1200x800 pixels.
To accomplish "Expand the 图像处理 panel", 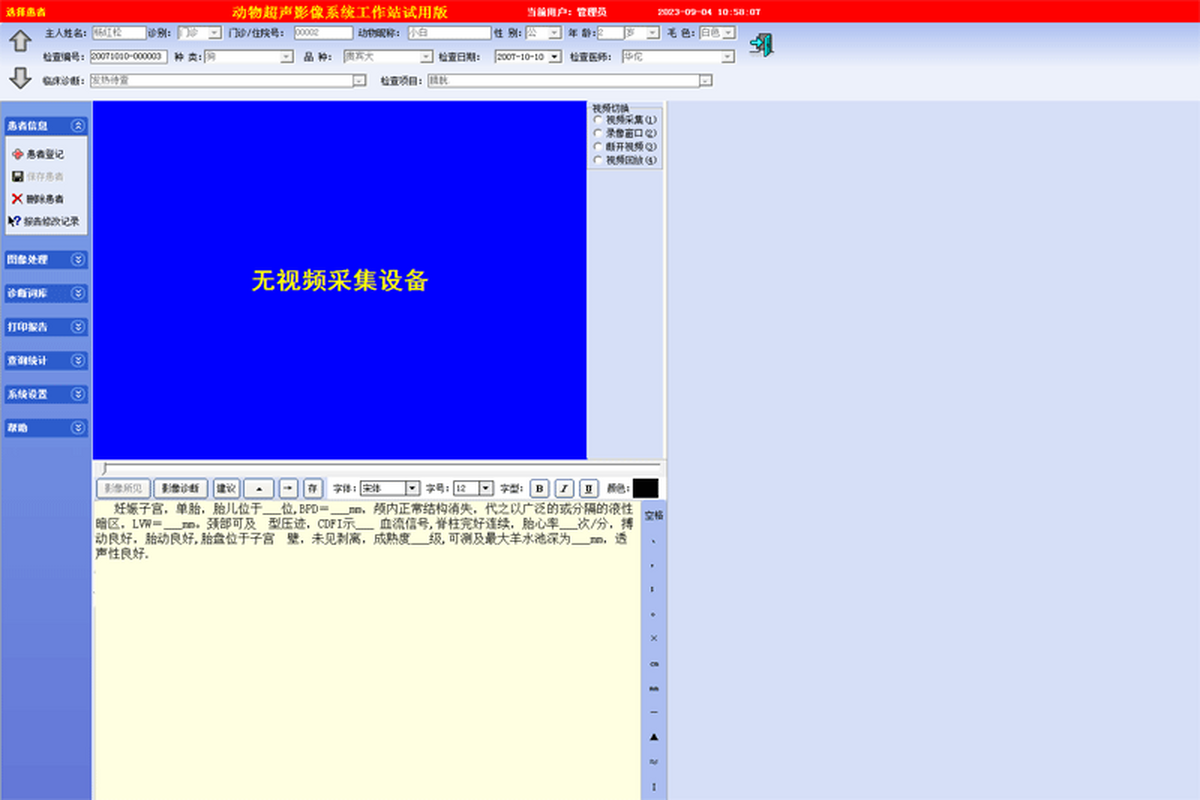I will (78, 259).
